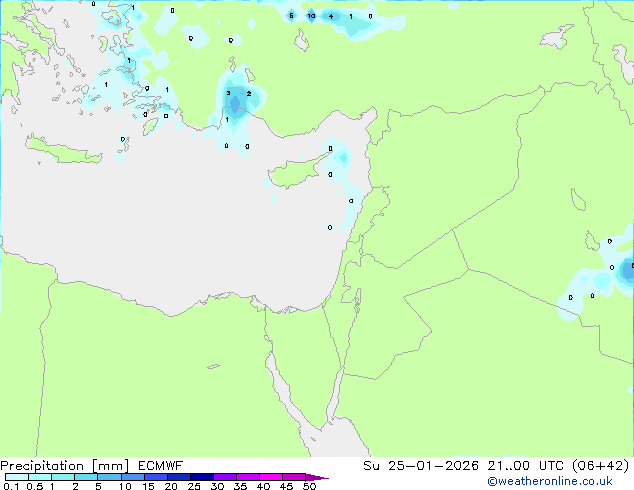Viewport: 634px width, 490px height.
Task: Select the '21..00 UTC' time text
Action: click(525, 466)
